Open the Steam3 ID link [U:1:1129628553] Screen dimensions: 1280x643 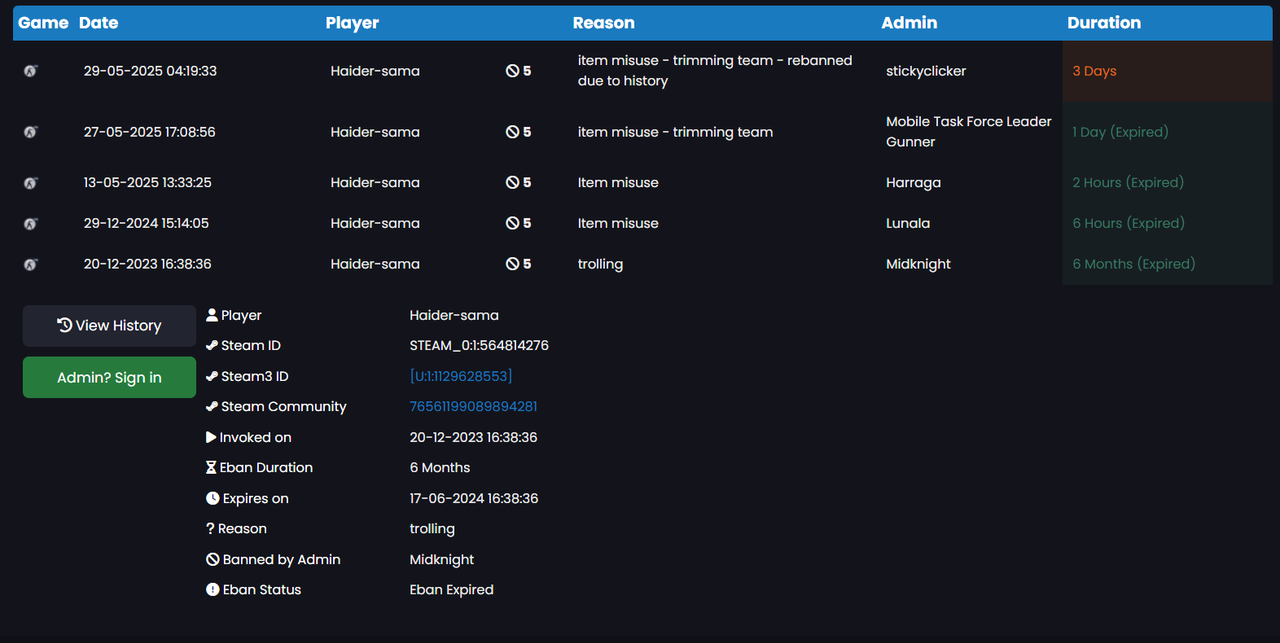[461, 376]
